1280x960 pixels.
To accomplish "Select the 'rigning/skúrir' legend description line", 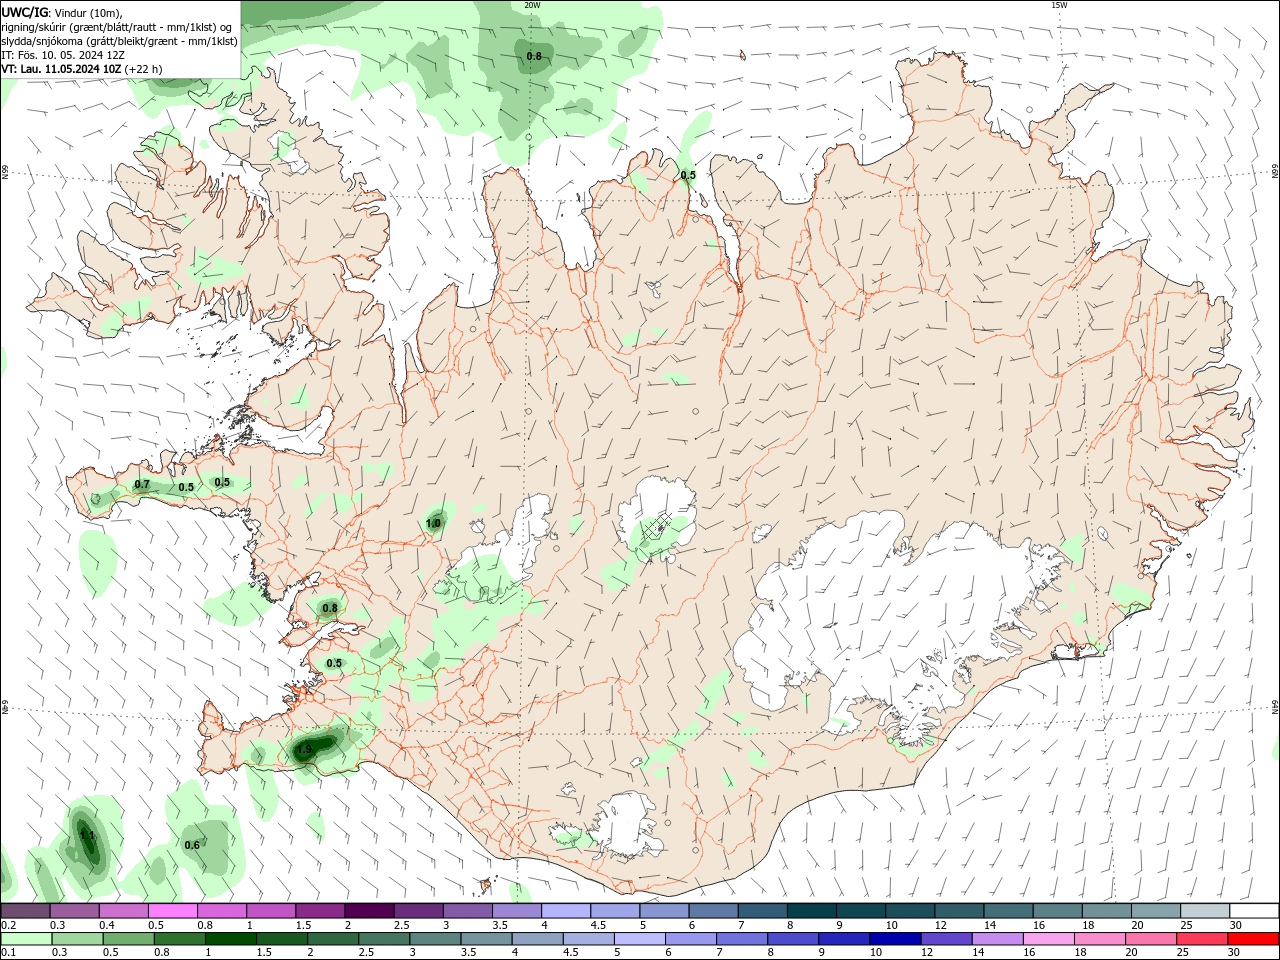I will (117, 26).
